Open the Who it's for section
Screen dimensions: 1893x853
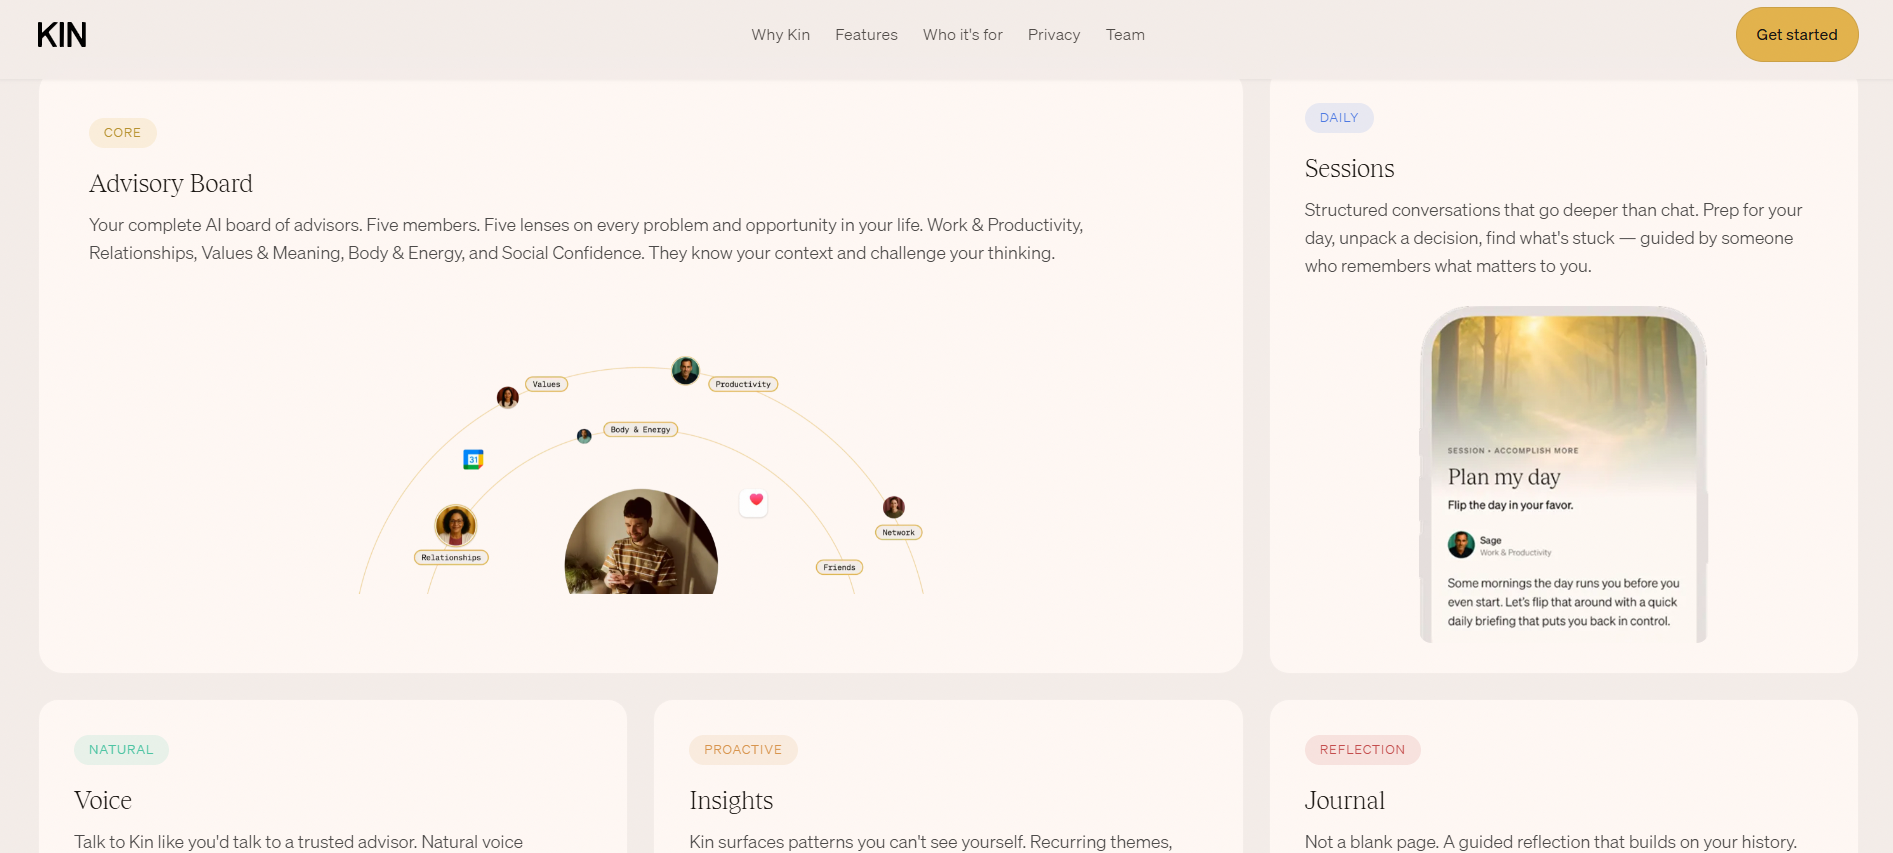tap(963, 35)
